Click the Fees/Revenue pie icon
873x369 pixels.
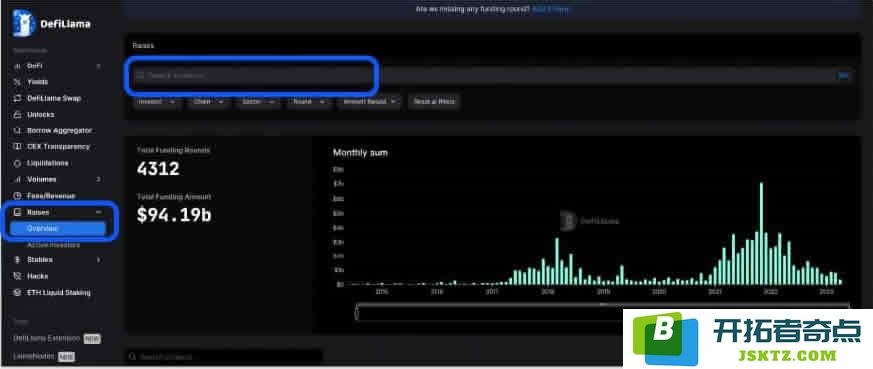17,196
